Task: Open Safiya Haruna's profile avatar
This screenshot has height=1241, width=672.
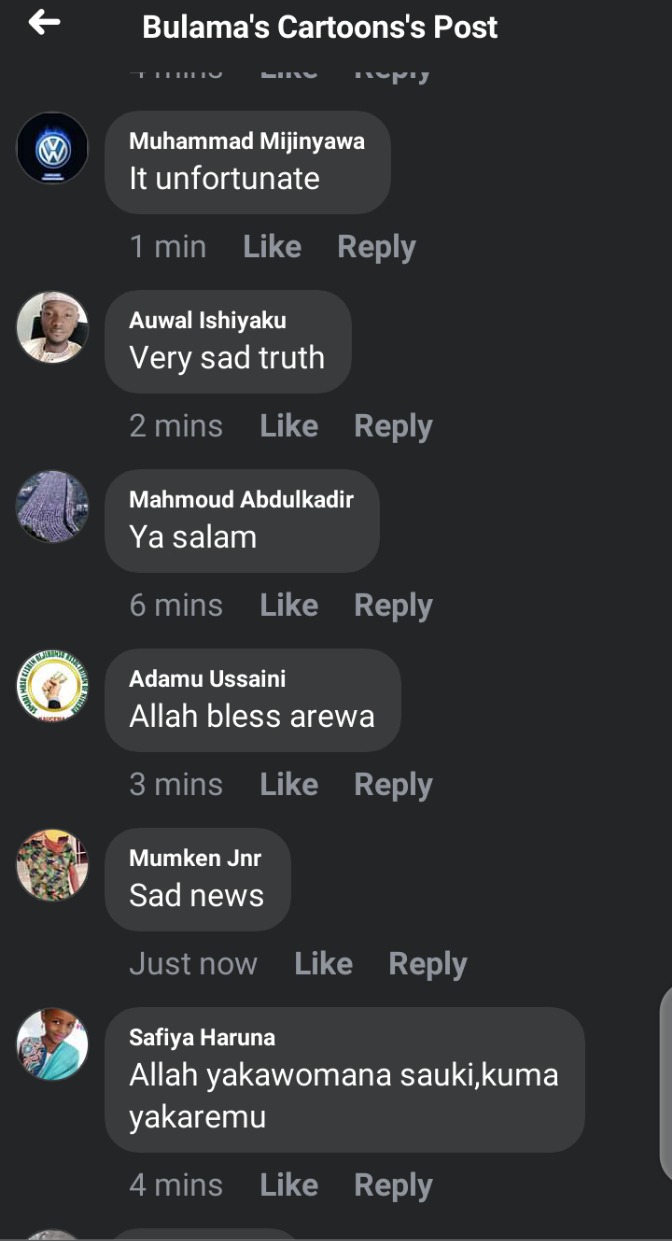Action: [53, 1044]
